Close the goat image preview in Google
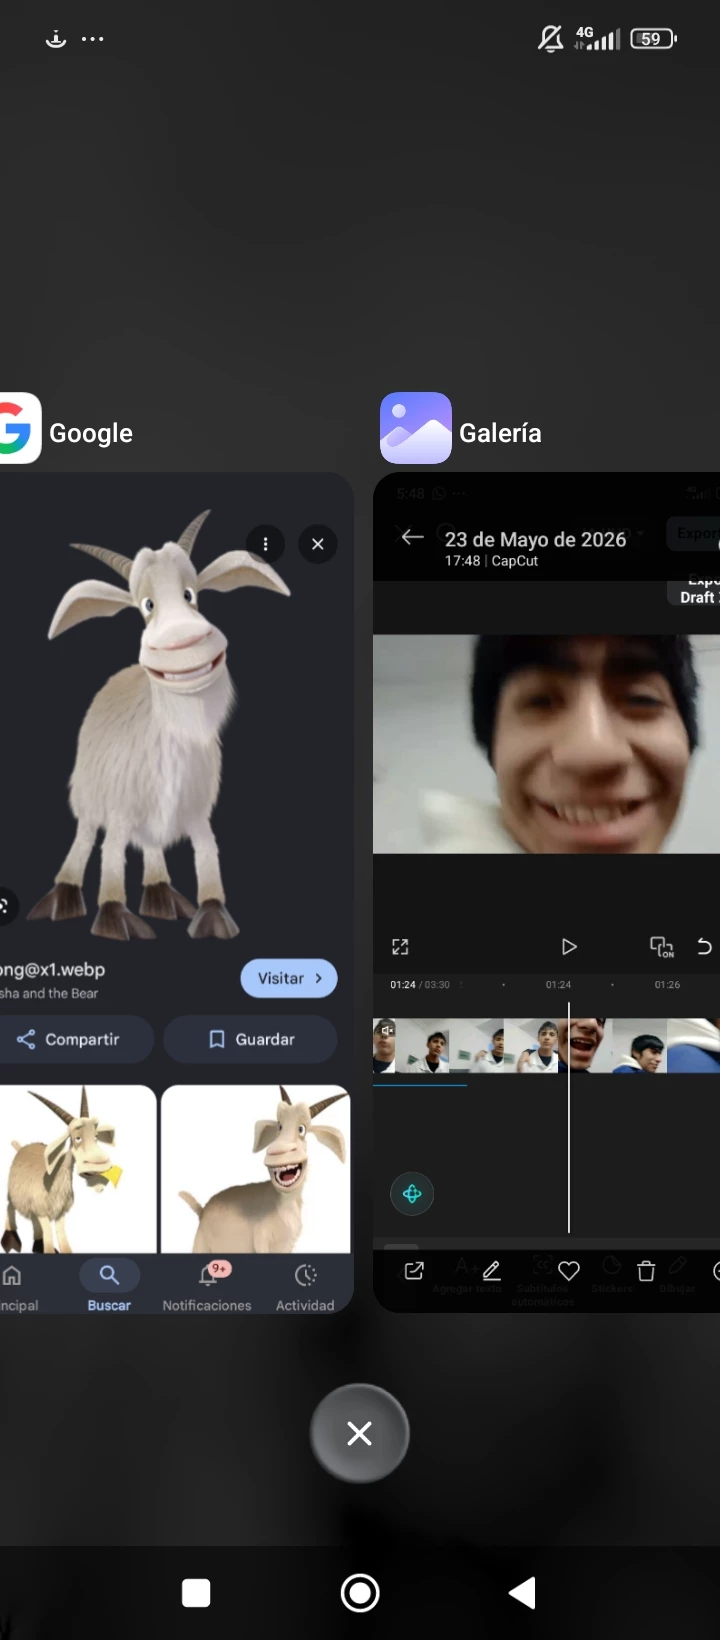720x1640 pixels. [318, 544]
